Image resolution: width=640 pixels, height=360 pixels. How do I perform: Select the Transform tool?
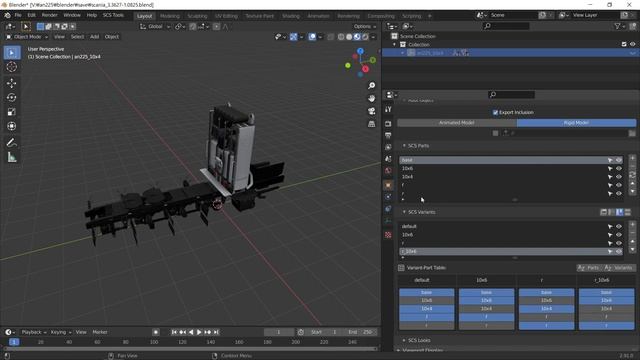click(11, 126)
